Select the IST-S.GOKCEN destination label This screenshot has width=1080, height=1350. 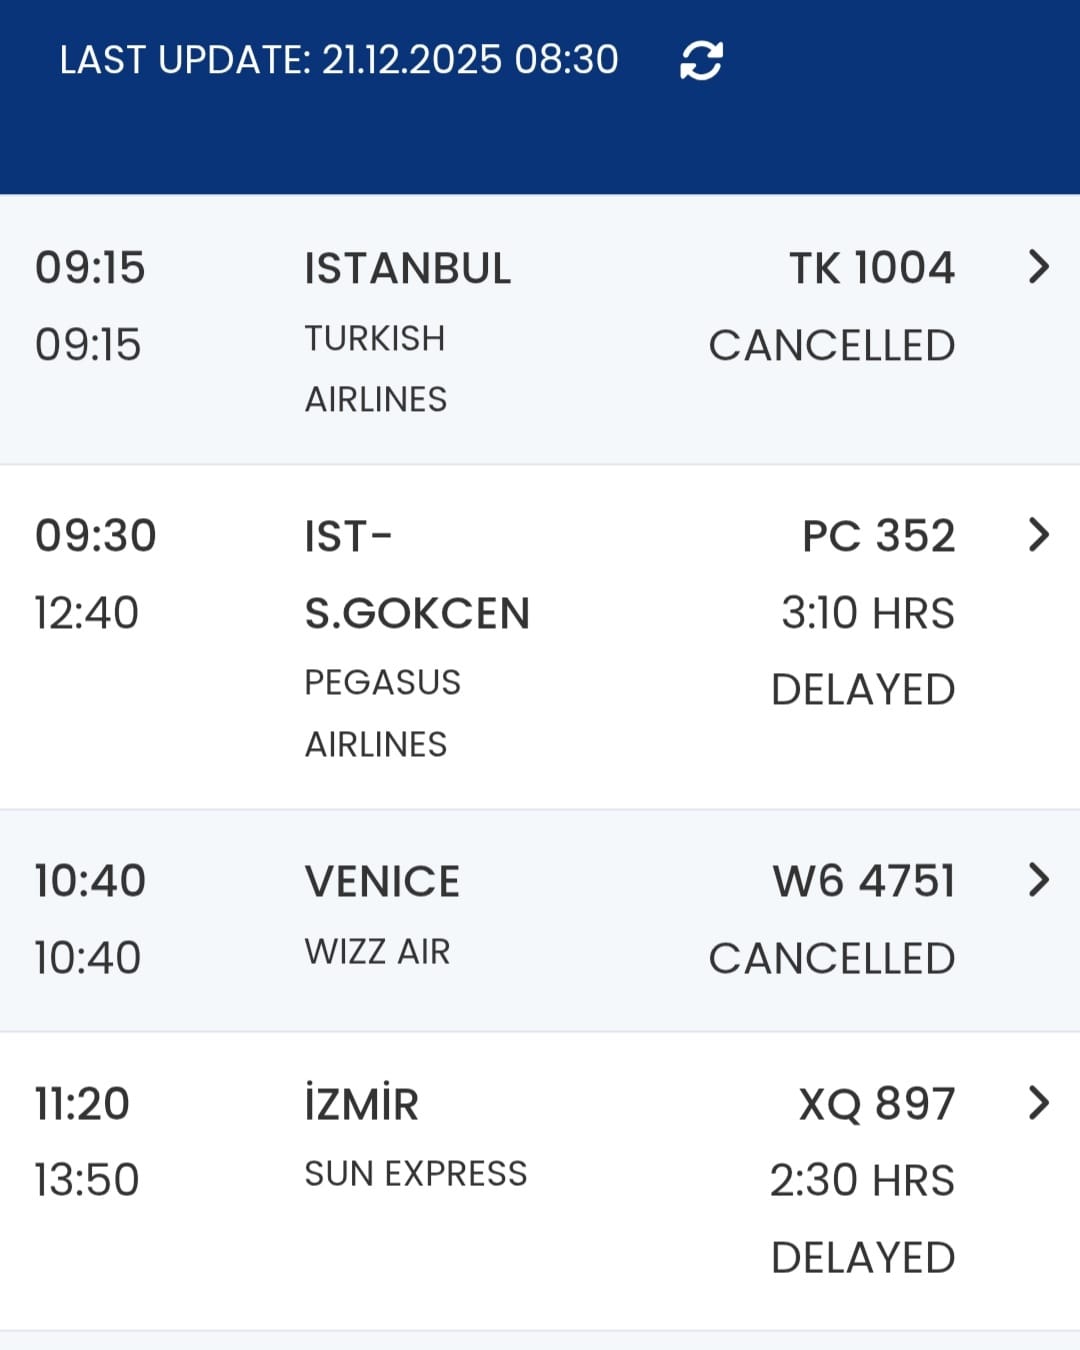coord(417,575)
